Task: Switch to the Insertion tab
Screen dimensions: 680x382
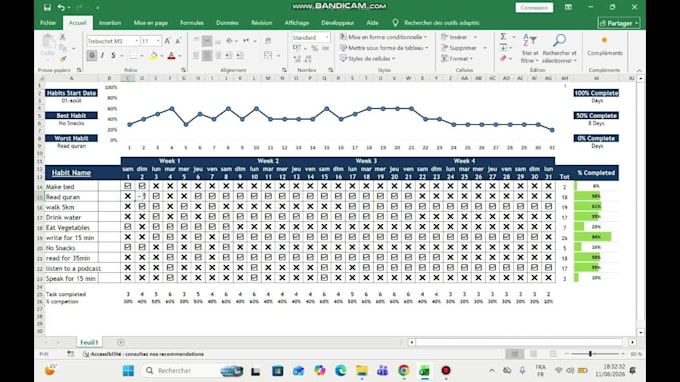Action: [x=110, y=23]
